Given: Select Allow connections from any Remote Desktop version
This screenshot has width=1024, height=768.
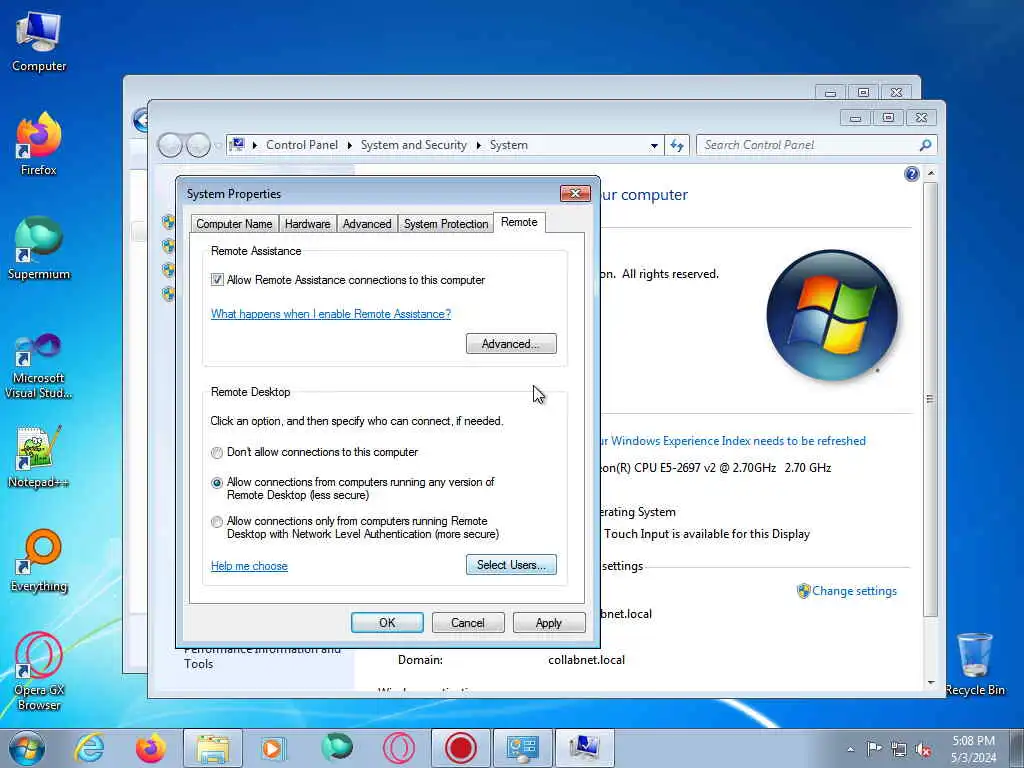Looking at the screenshot, I should pyautogui.click(x=217, y=483).
